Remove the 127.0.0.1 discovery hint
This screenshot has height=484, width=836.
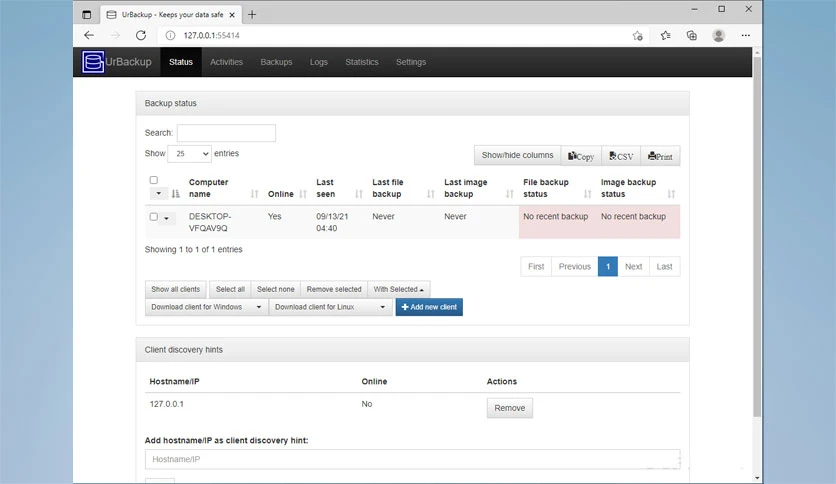click(x=510, y=408)
